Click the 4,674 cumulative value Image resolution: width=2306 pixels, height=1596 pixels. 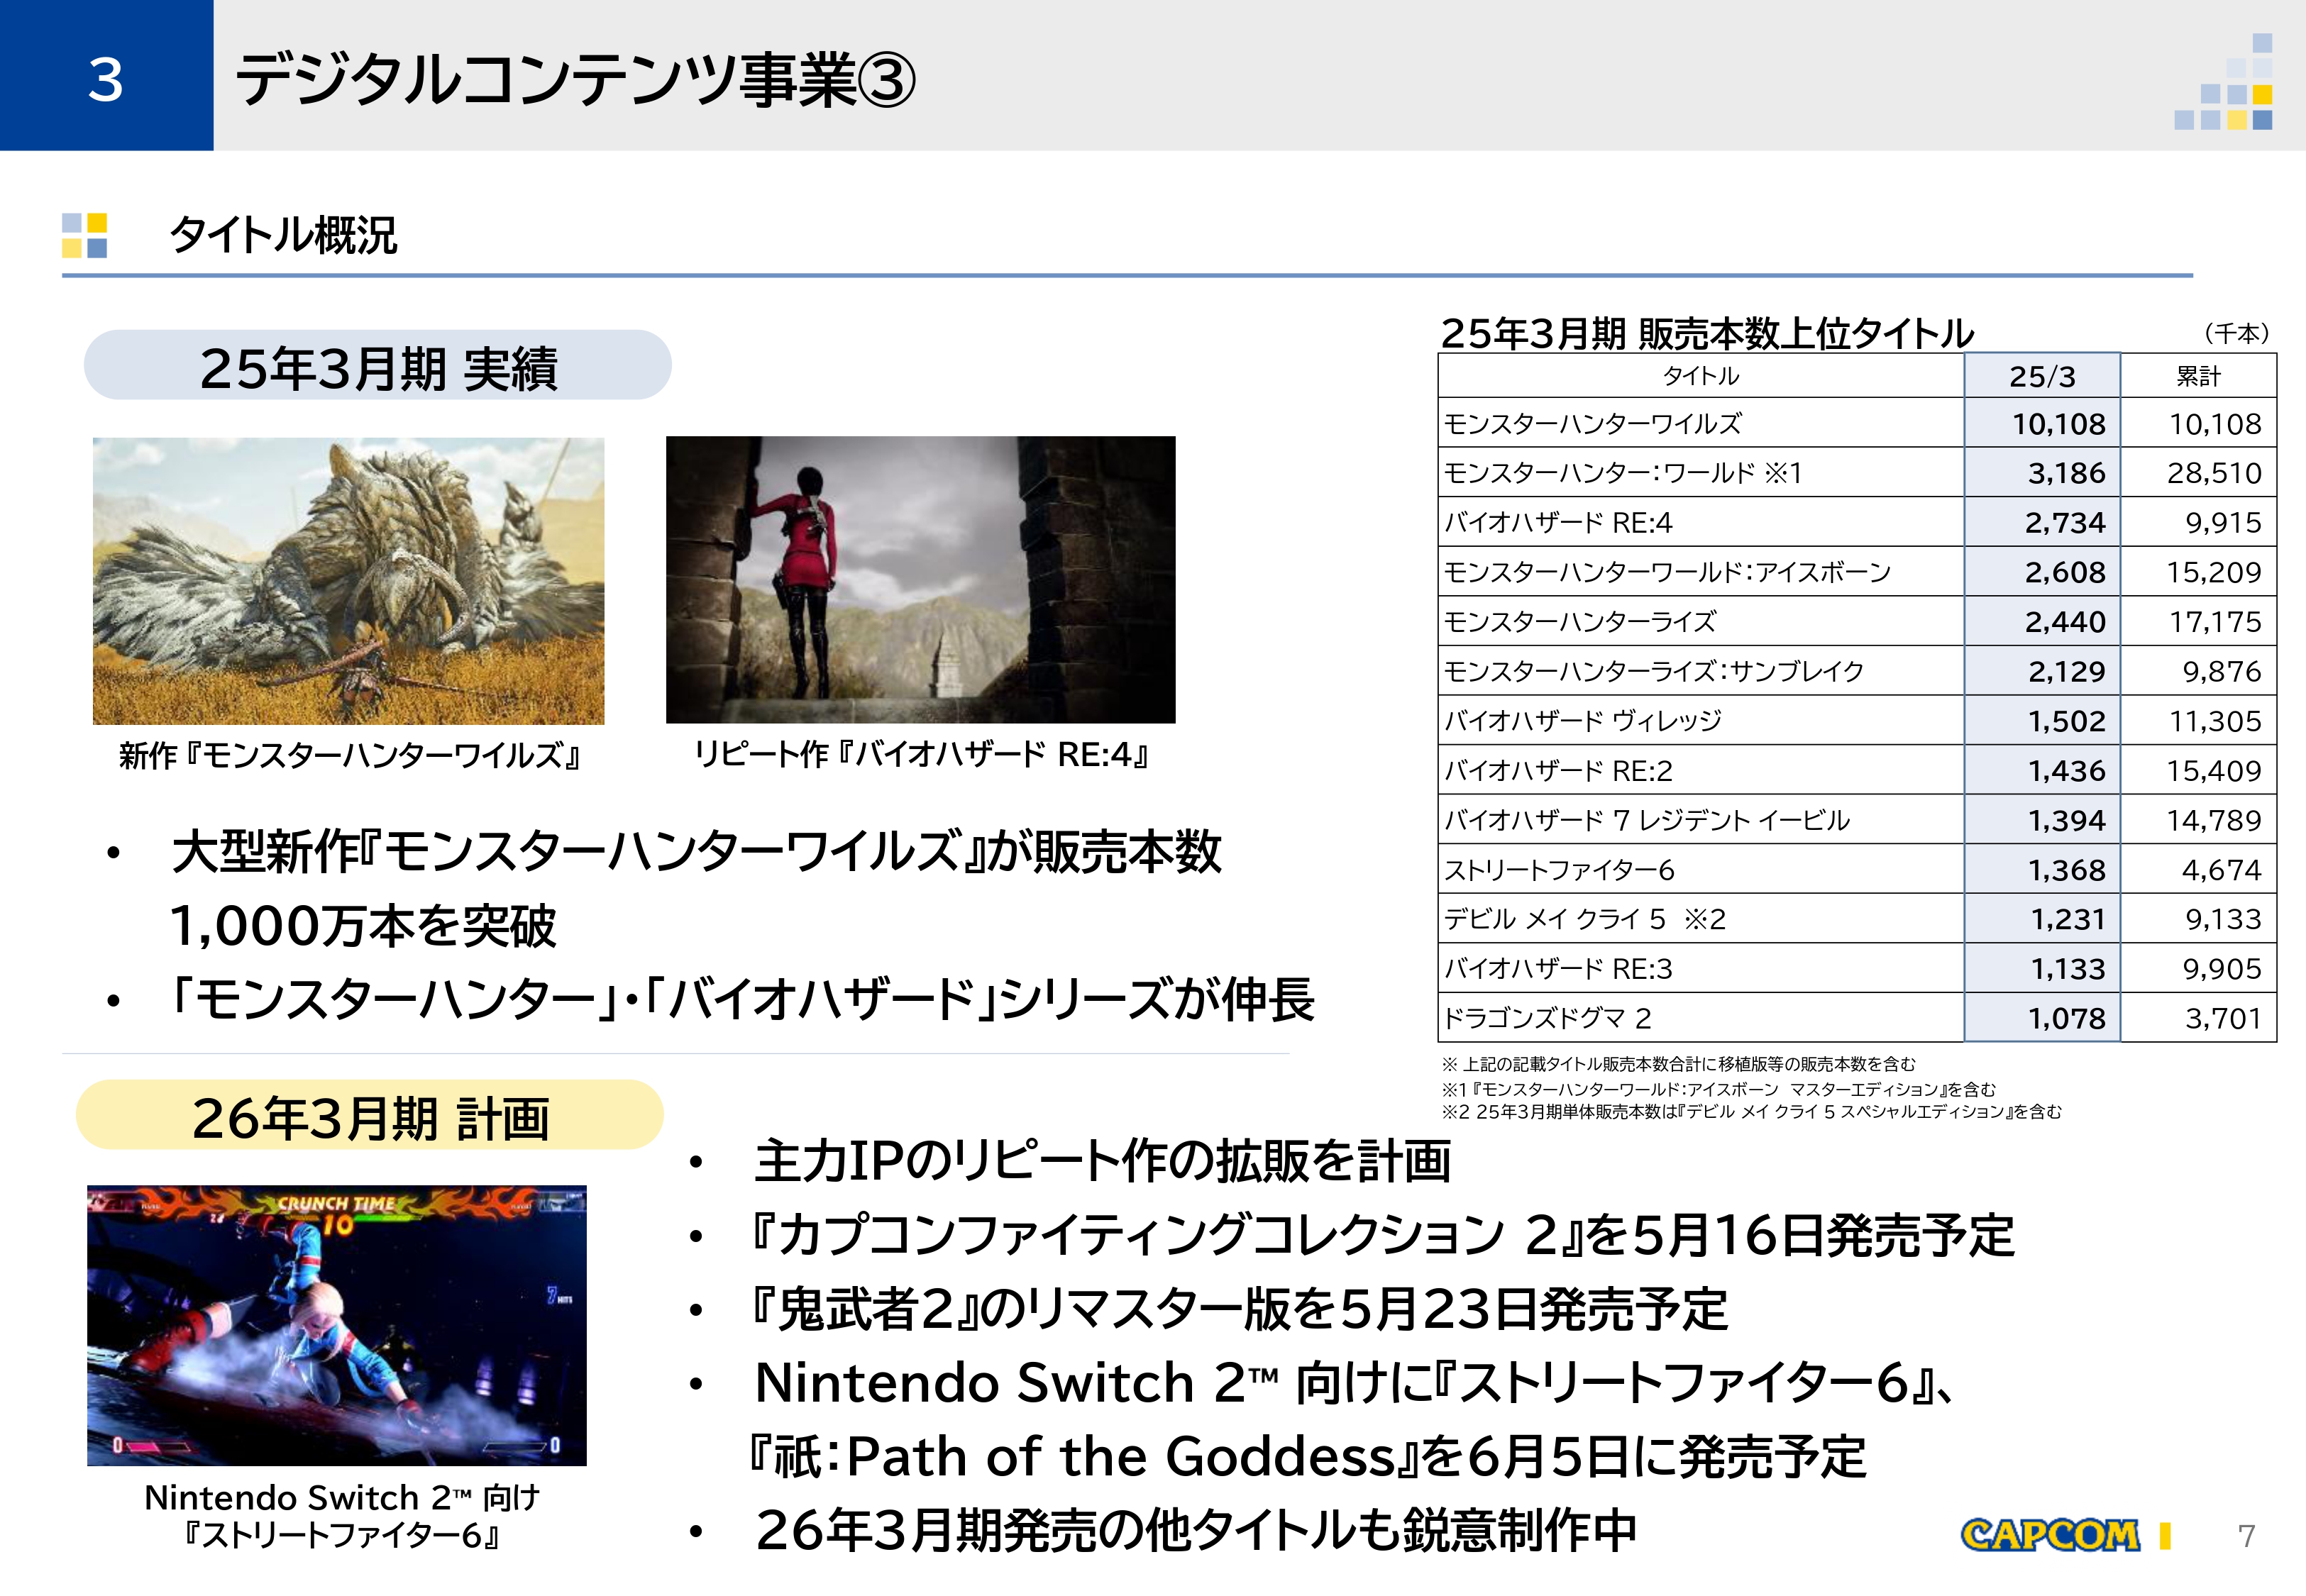(2221, 870)
